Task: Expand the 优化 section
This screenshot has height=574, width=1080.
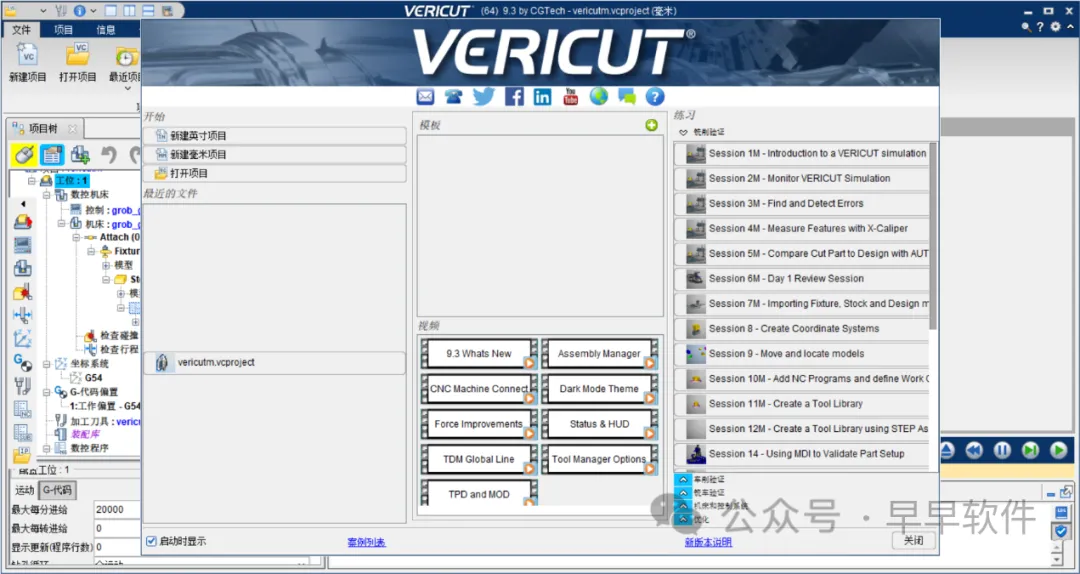Action: (683, 520)
